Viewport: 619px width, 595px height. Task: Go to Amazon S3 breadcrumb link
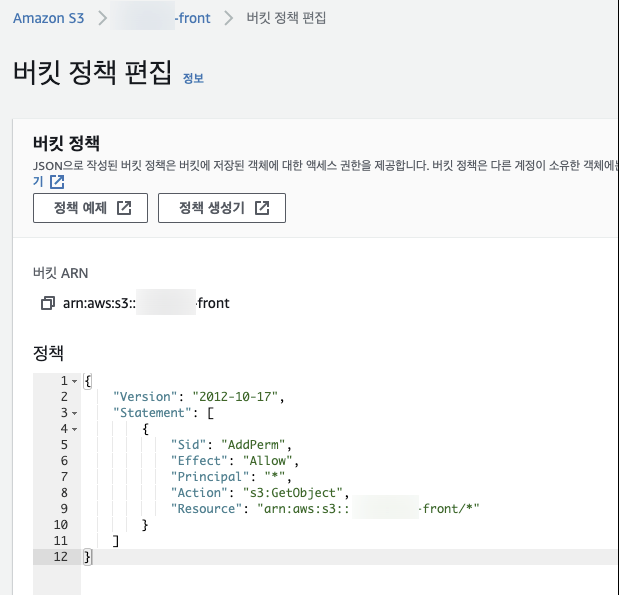[48, 18]
